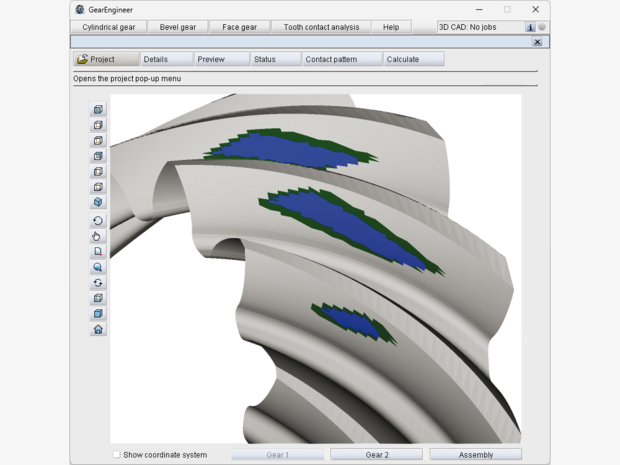Viewport: 620px width, 465px height.
Task: Click the Contact pattern button
Action: click(x=331, y=59)
